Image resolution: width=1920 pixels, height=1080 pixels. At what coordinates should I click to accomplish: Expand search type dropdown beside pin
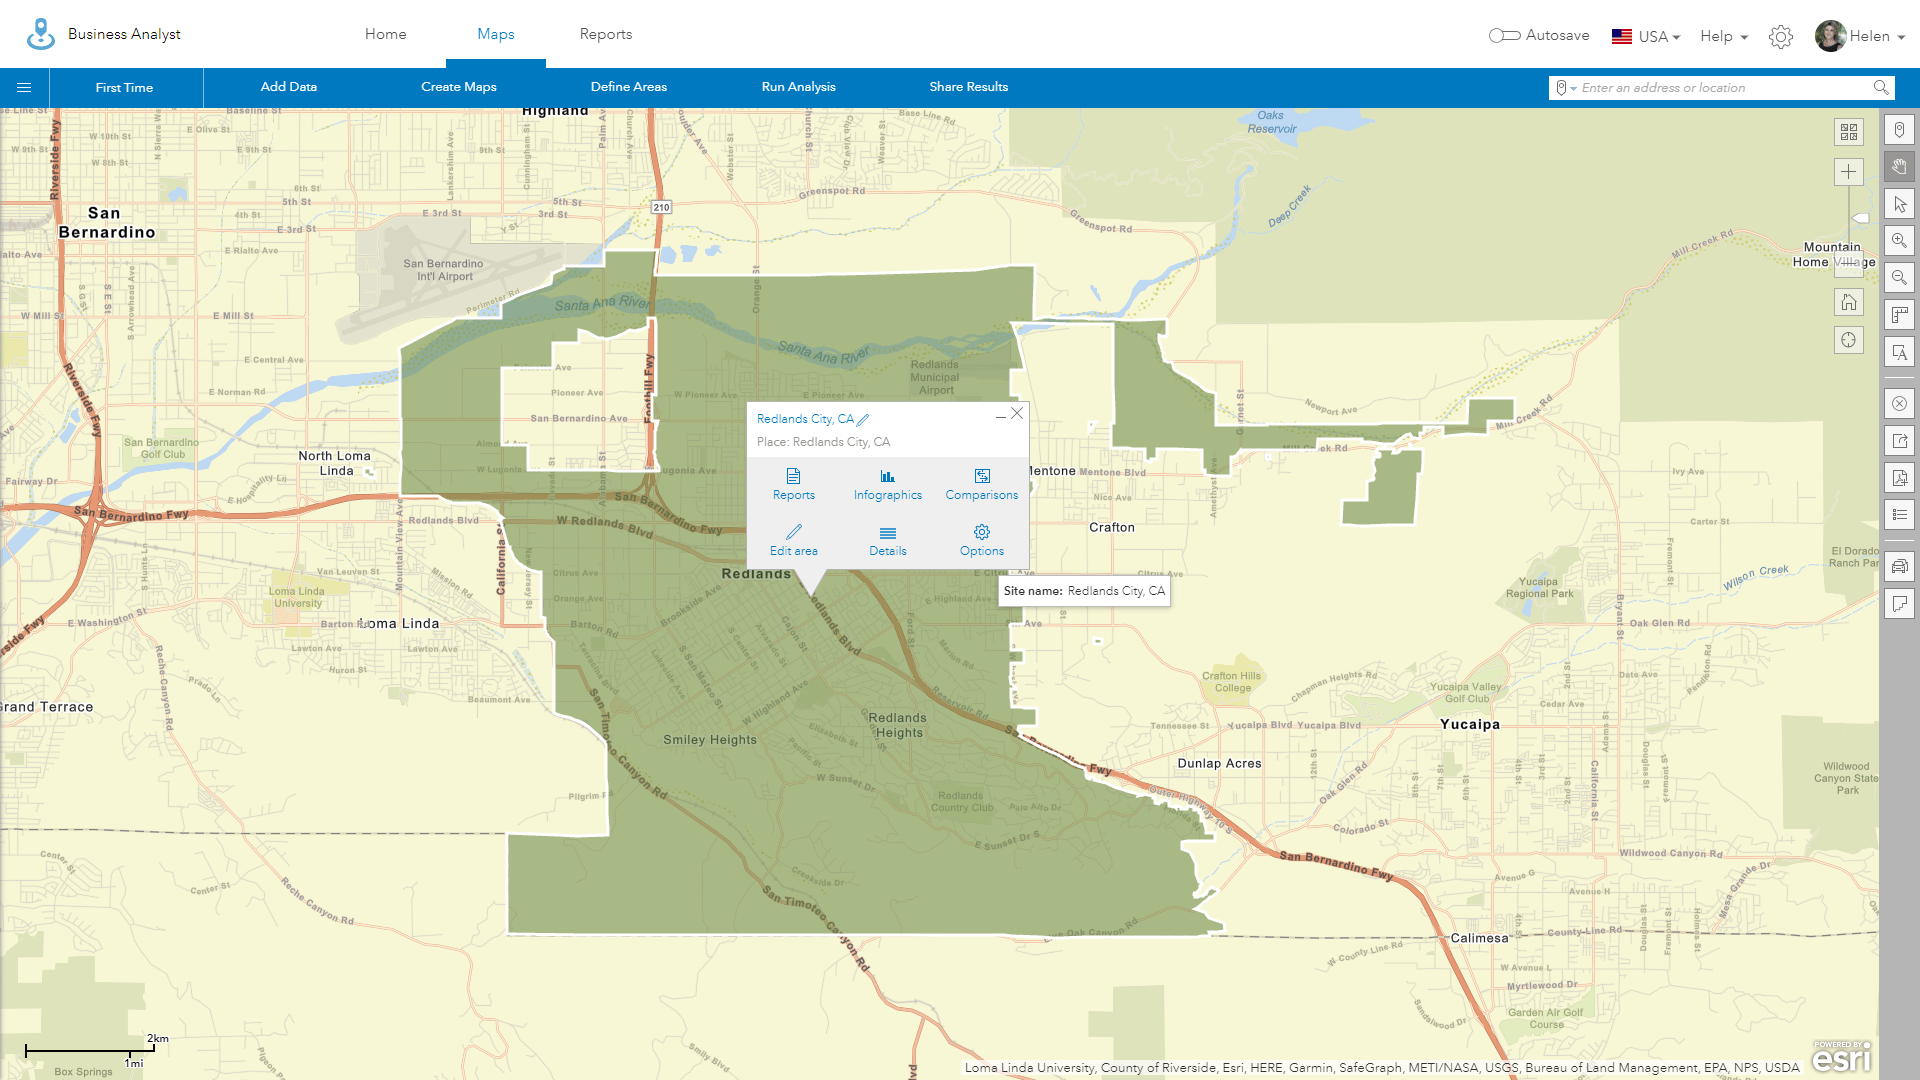(x=1573, y=89)
